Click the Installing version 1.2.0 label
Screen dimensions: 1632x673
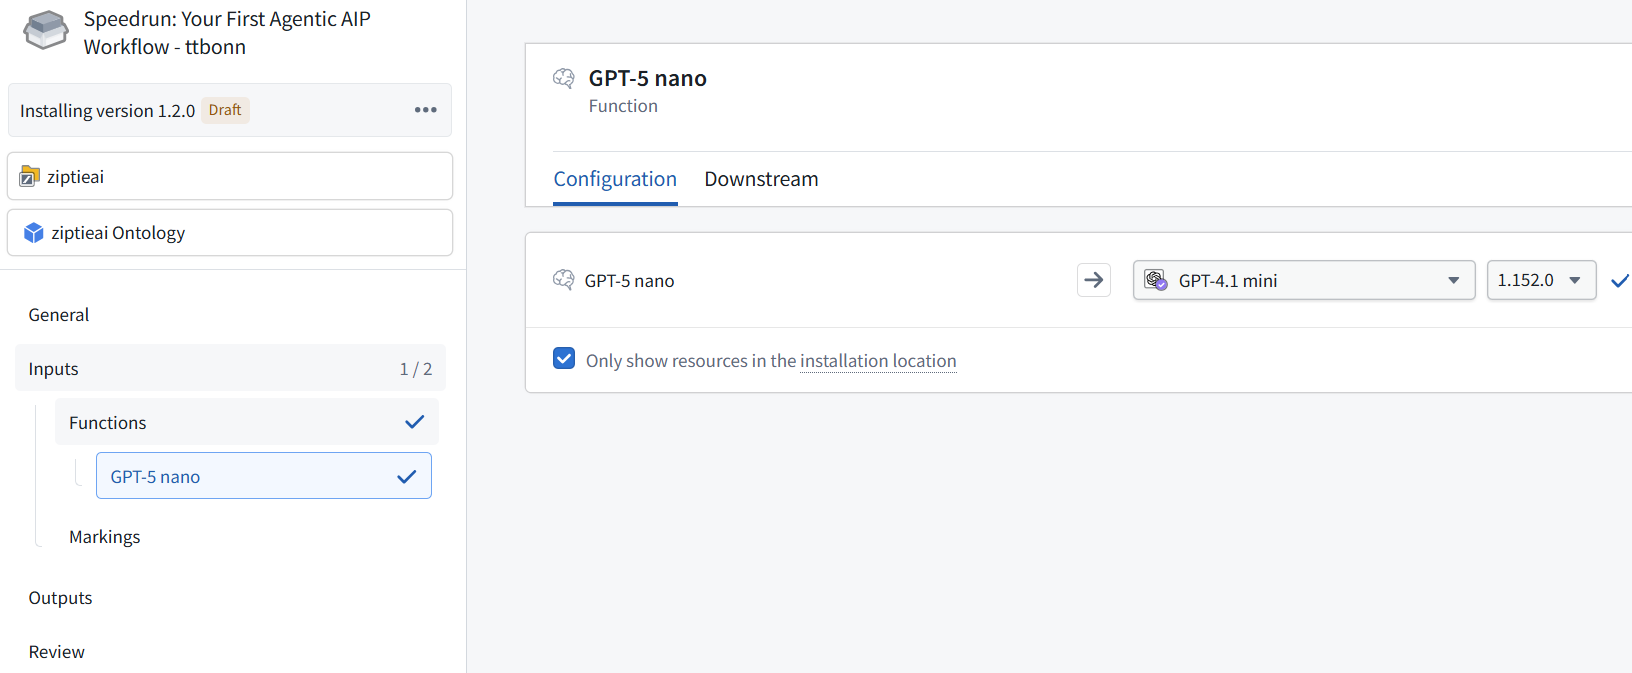point(107,111)
